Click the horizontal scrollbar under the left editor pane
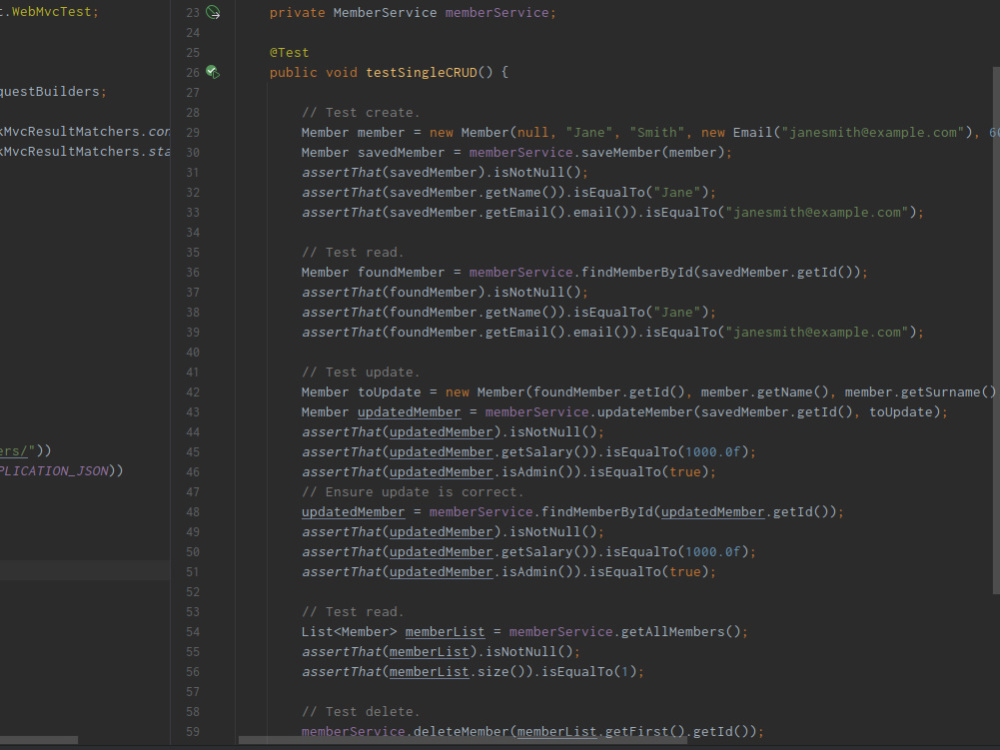 pos(39,740)
